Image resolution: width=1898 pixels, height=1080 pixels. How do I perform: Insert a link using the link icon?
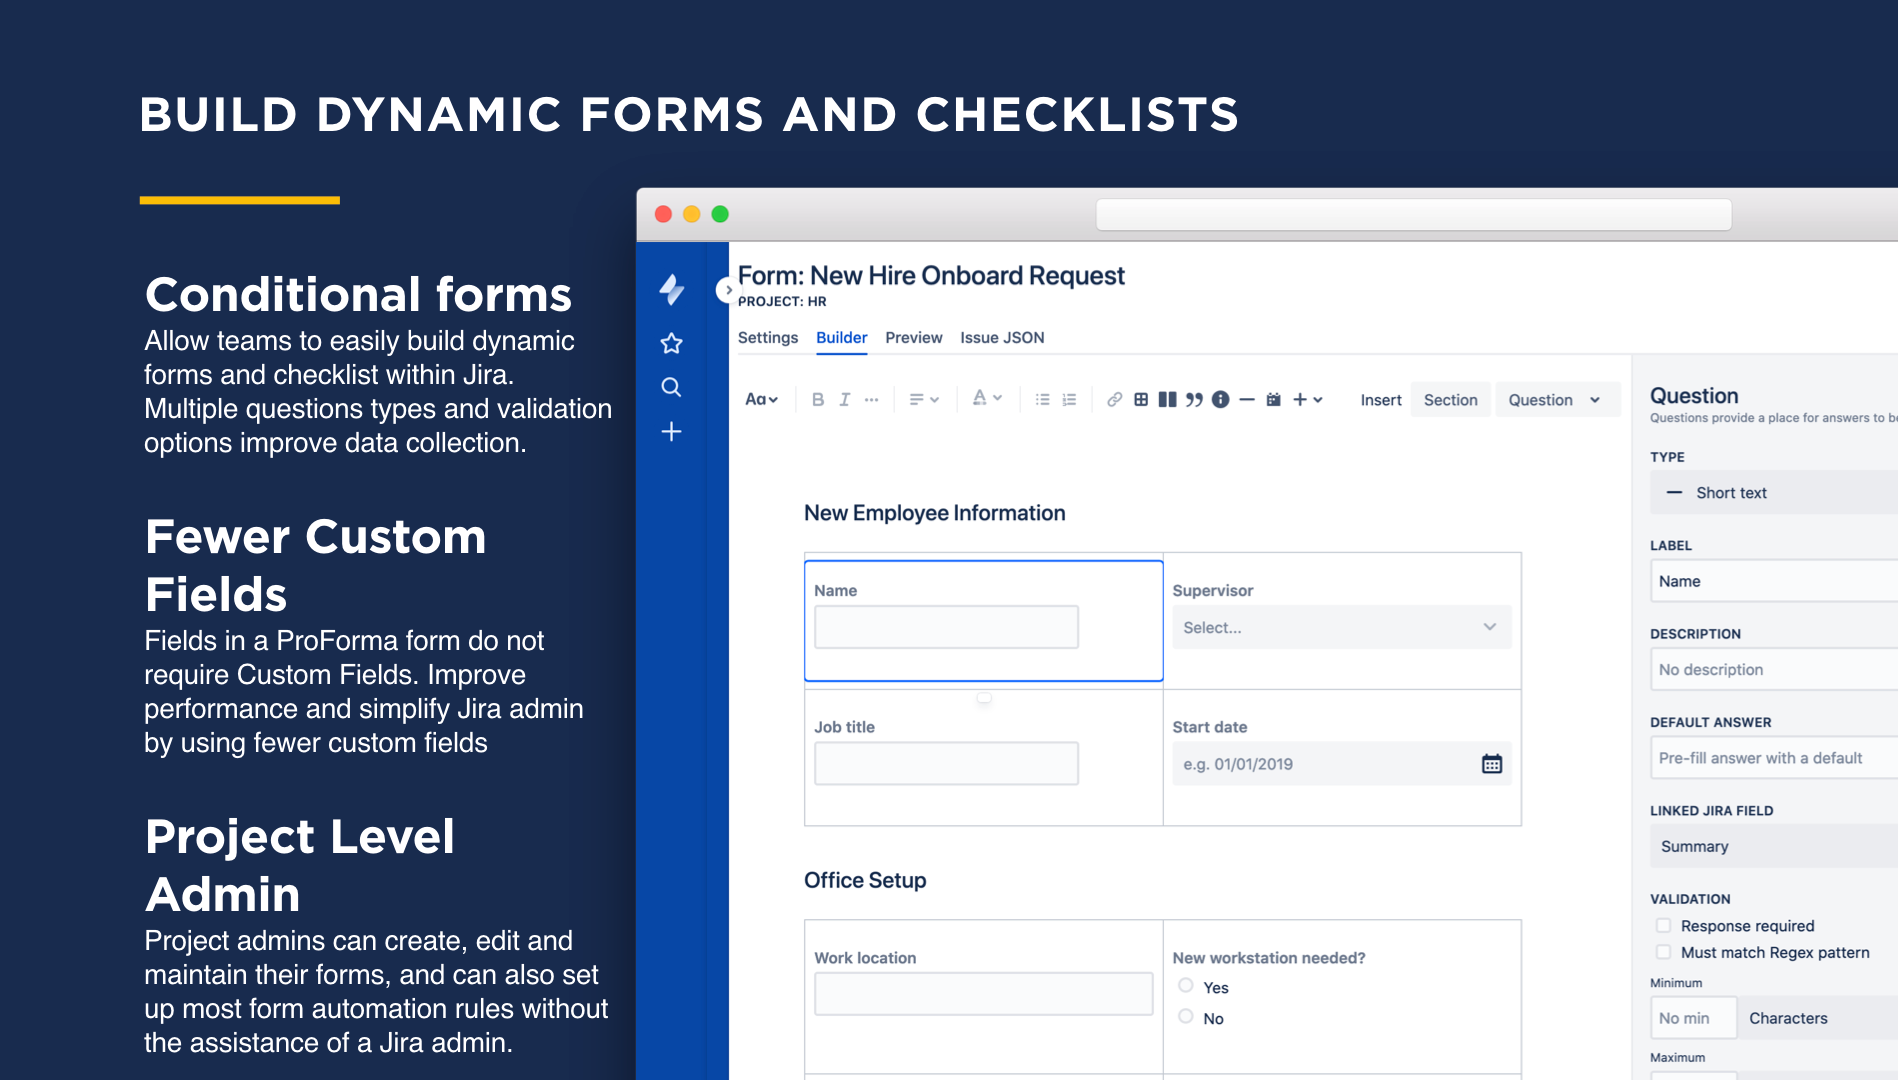tap(1114, 399)
